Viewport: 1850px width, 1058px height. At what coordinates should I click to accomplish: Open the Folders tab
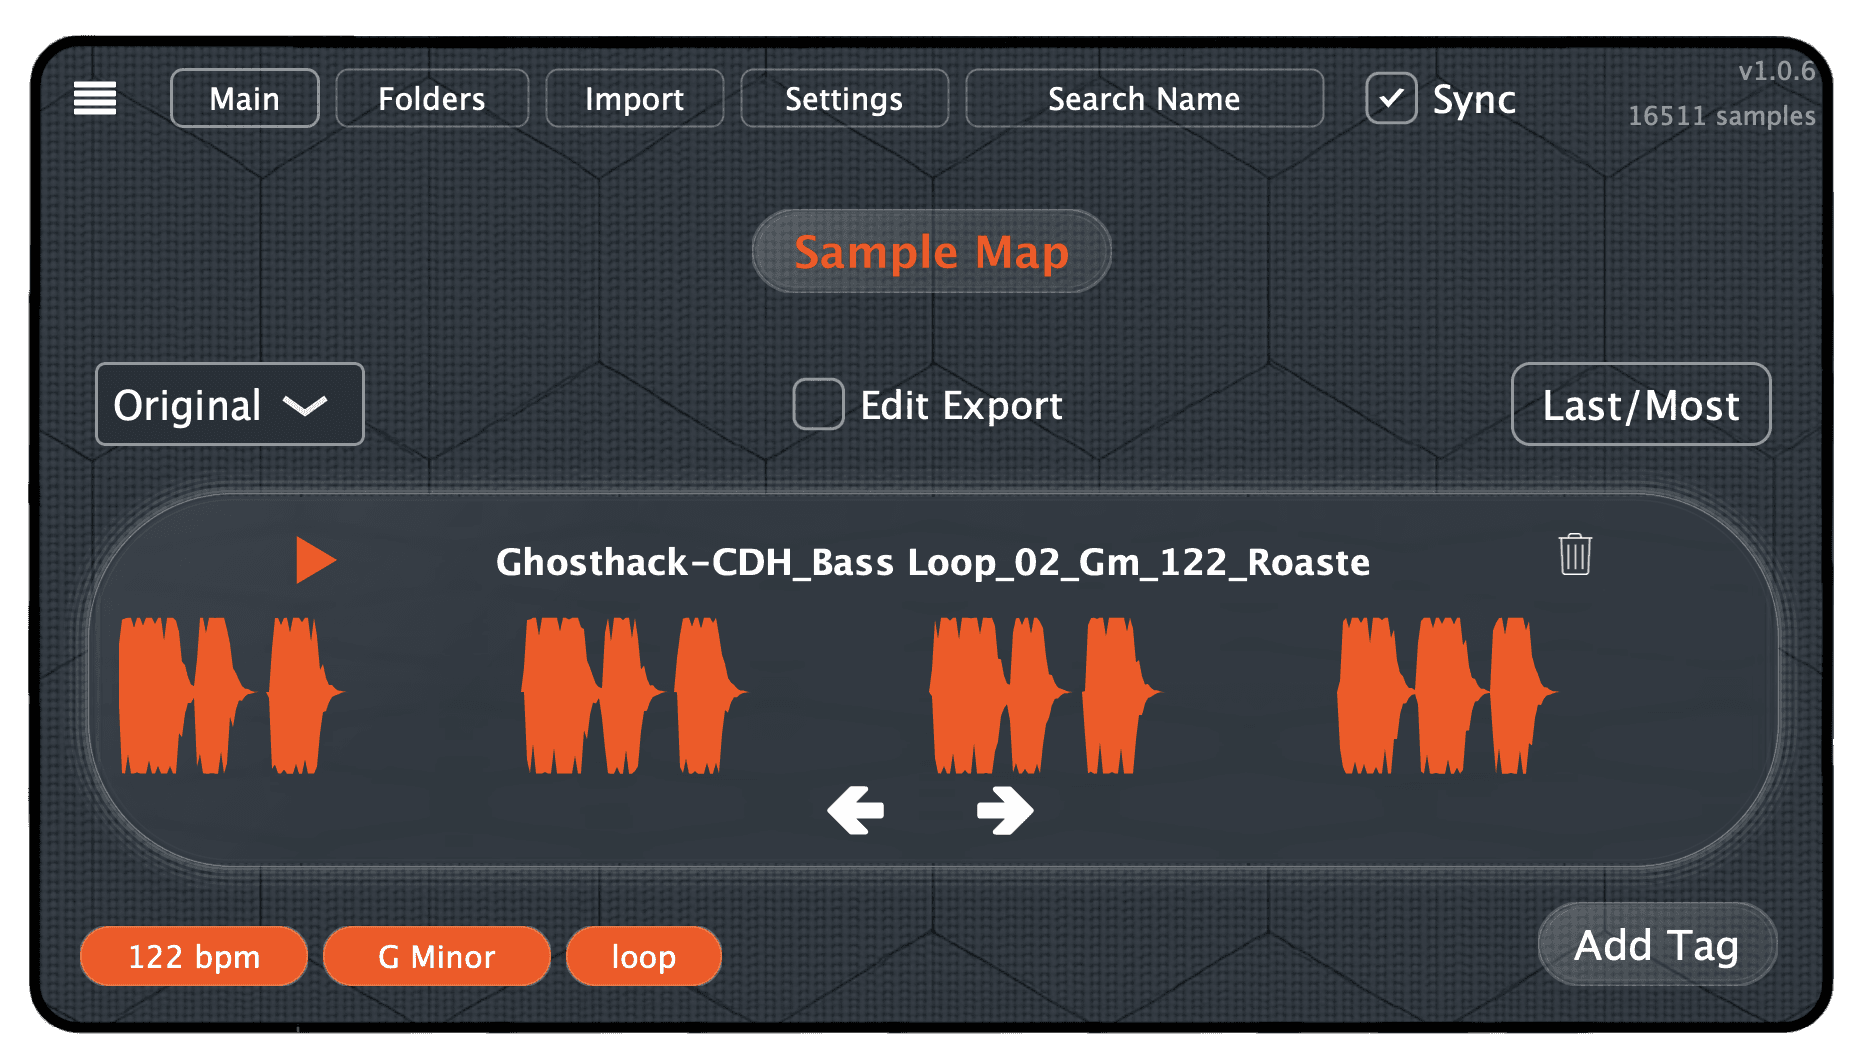(432, 98)
